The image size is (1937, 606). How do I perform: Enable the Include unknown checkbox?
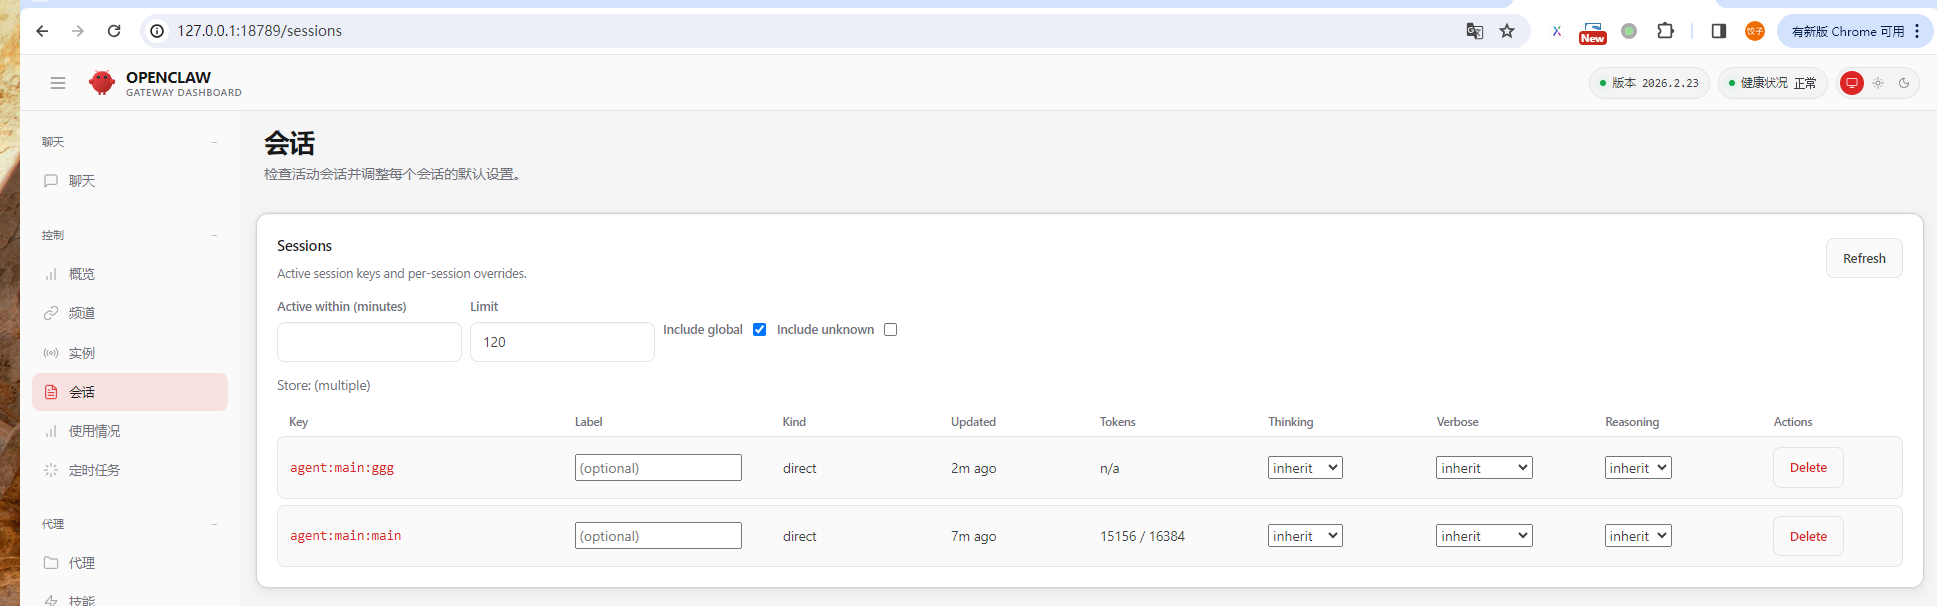(x=891, y=330)
